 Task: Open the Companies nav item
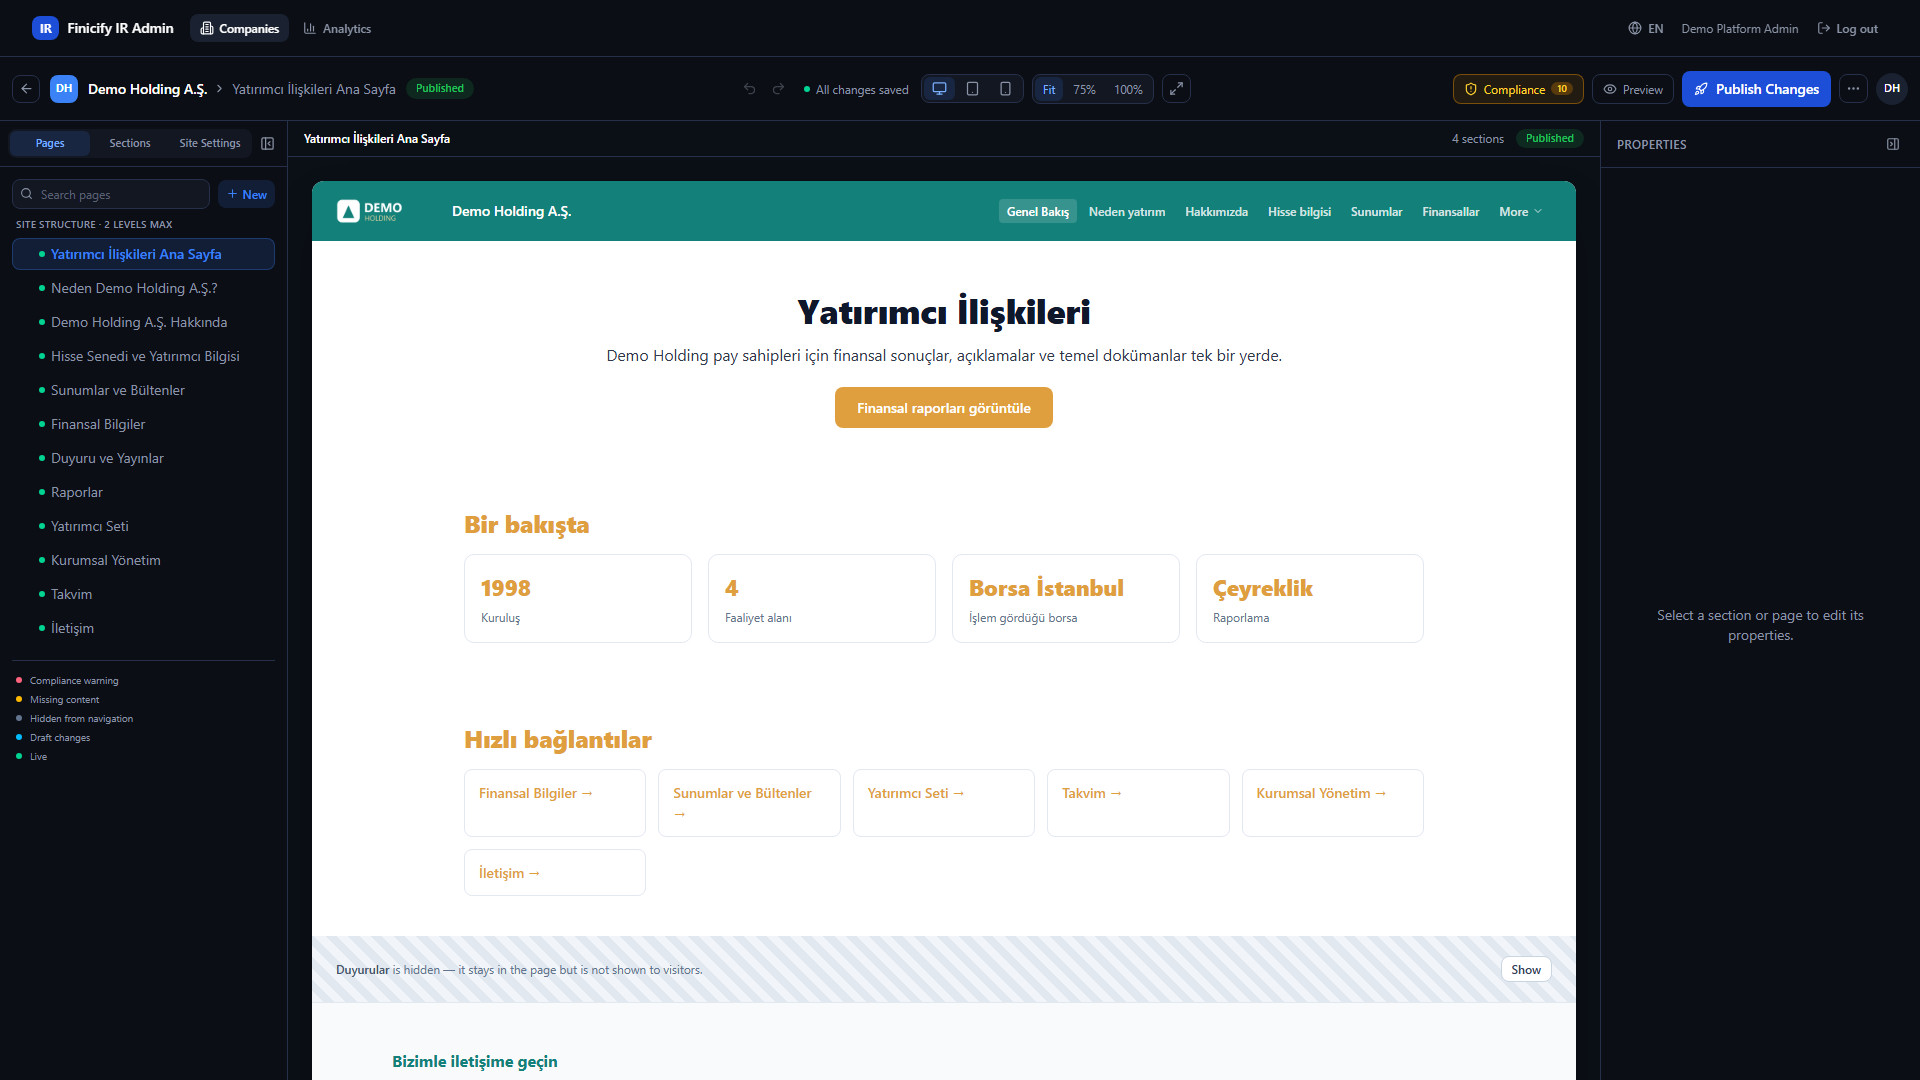(240, 28)
